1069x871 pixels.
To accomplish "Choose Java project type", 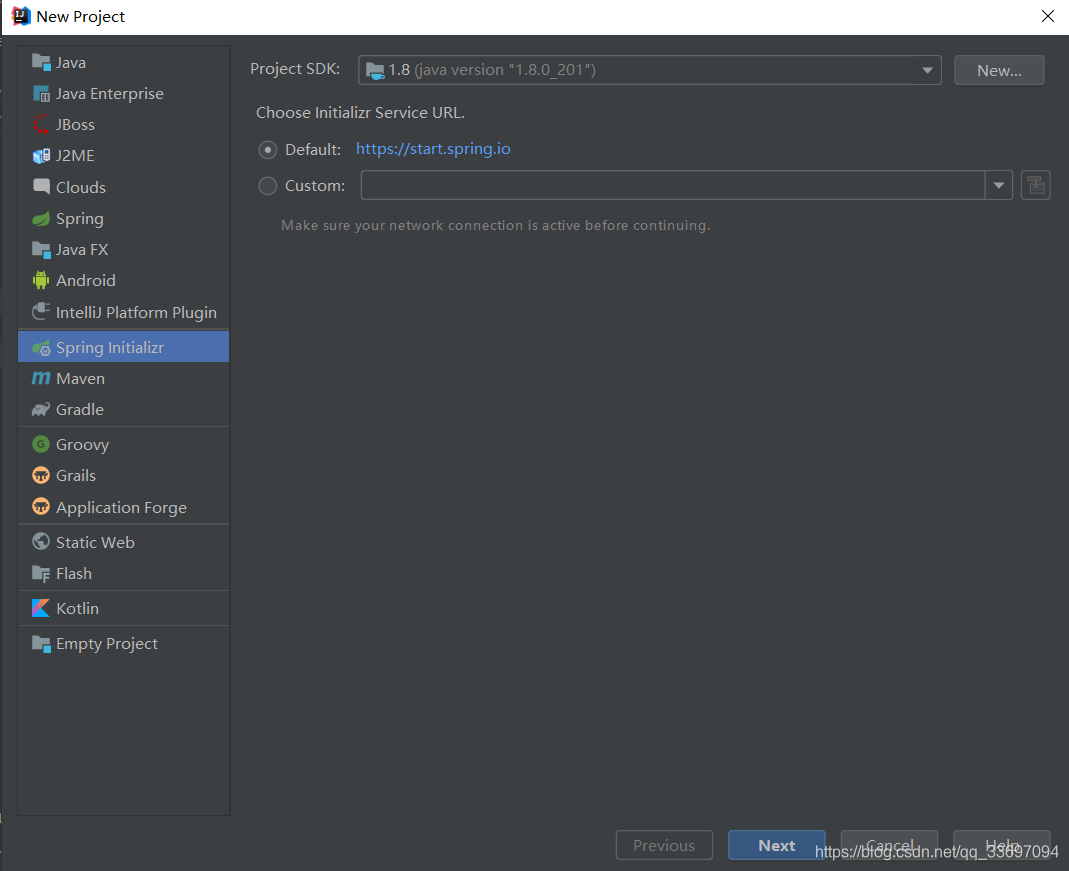I will coord(123,63).
